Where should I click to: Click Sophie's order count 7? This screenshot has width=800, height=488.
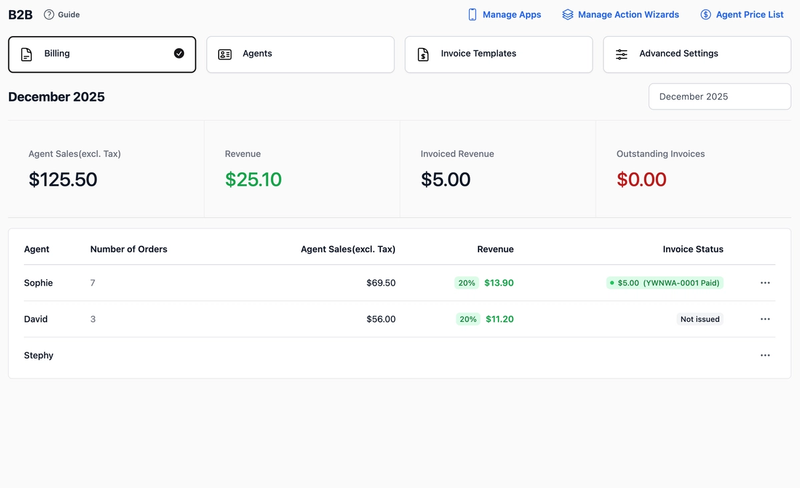point(93,283)
